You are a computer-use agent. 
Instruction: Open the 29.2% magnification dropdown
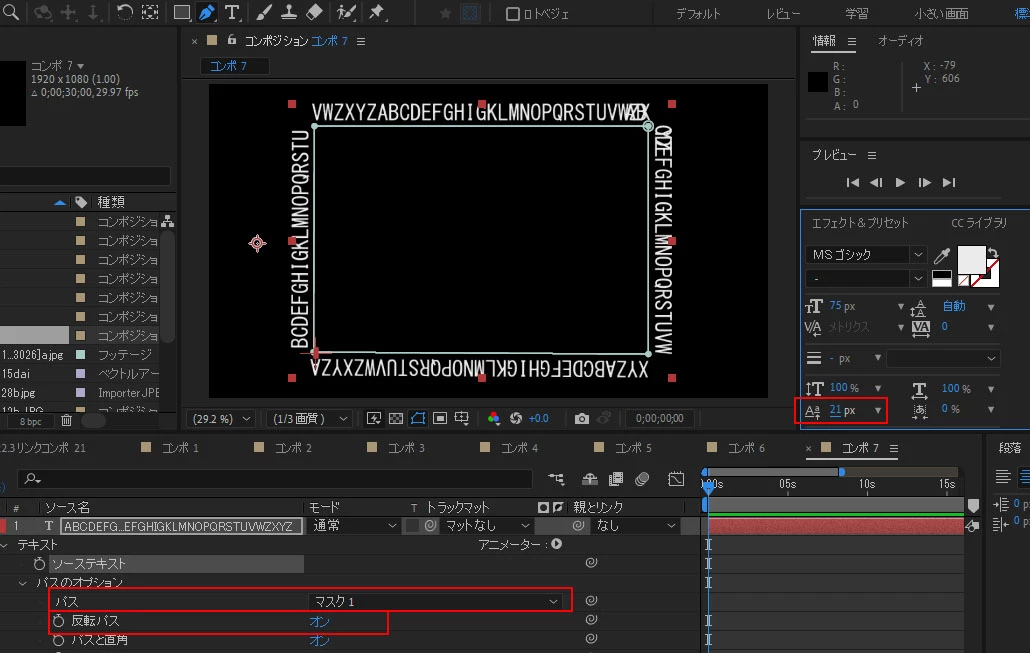click(220, 418)
